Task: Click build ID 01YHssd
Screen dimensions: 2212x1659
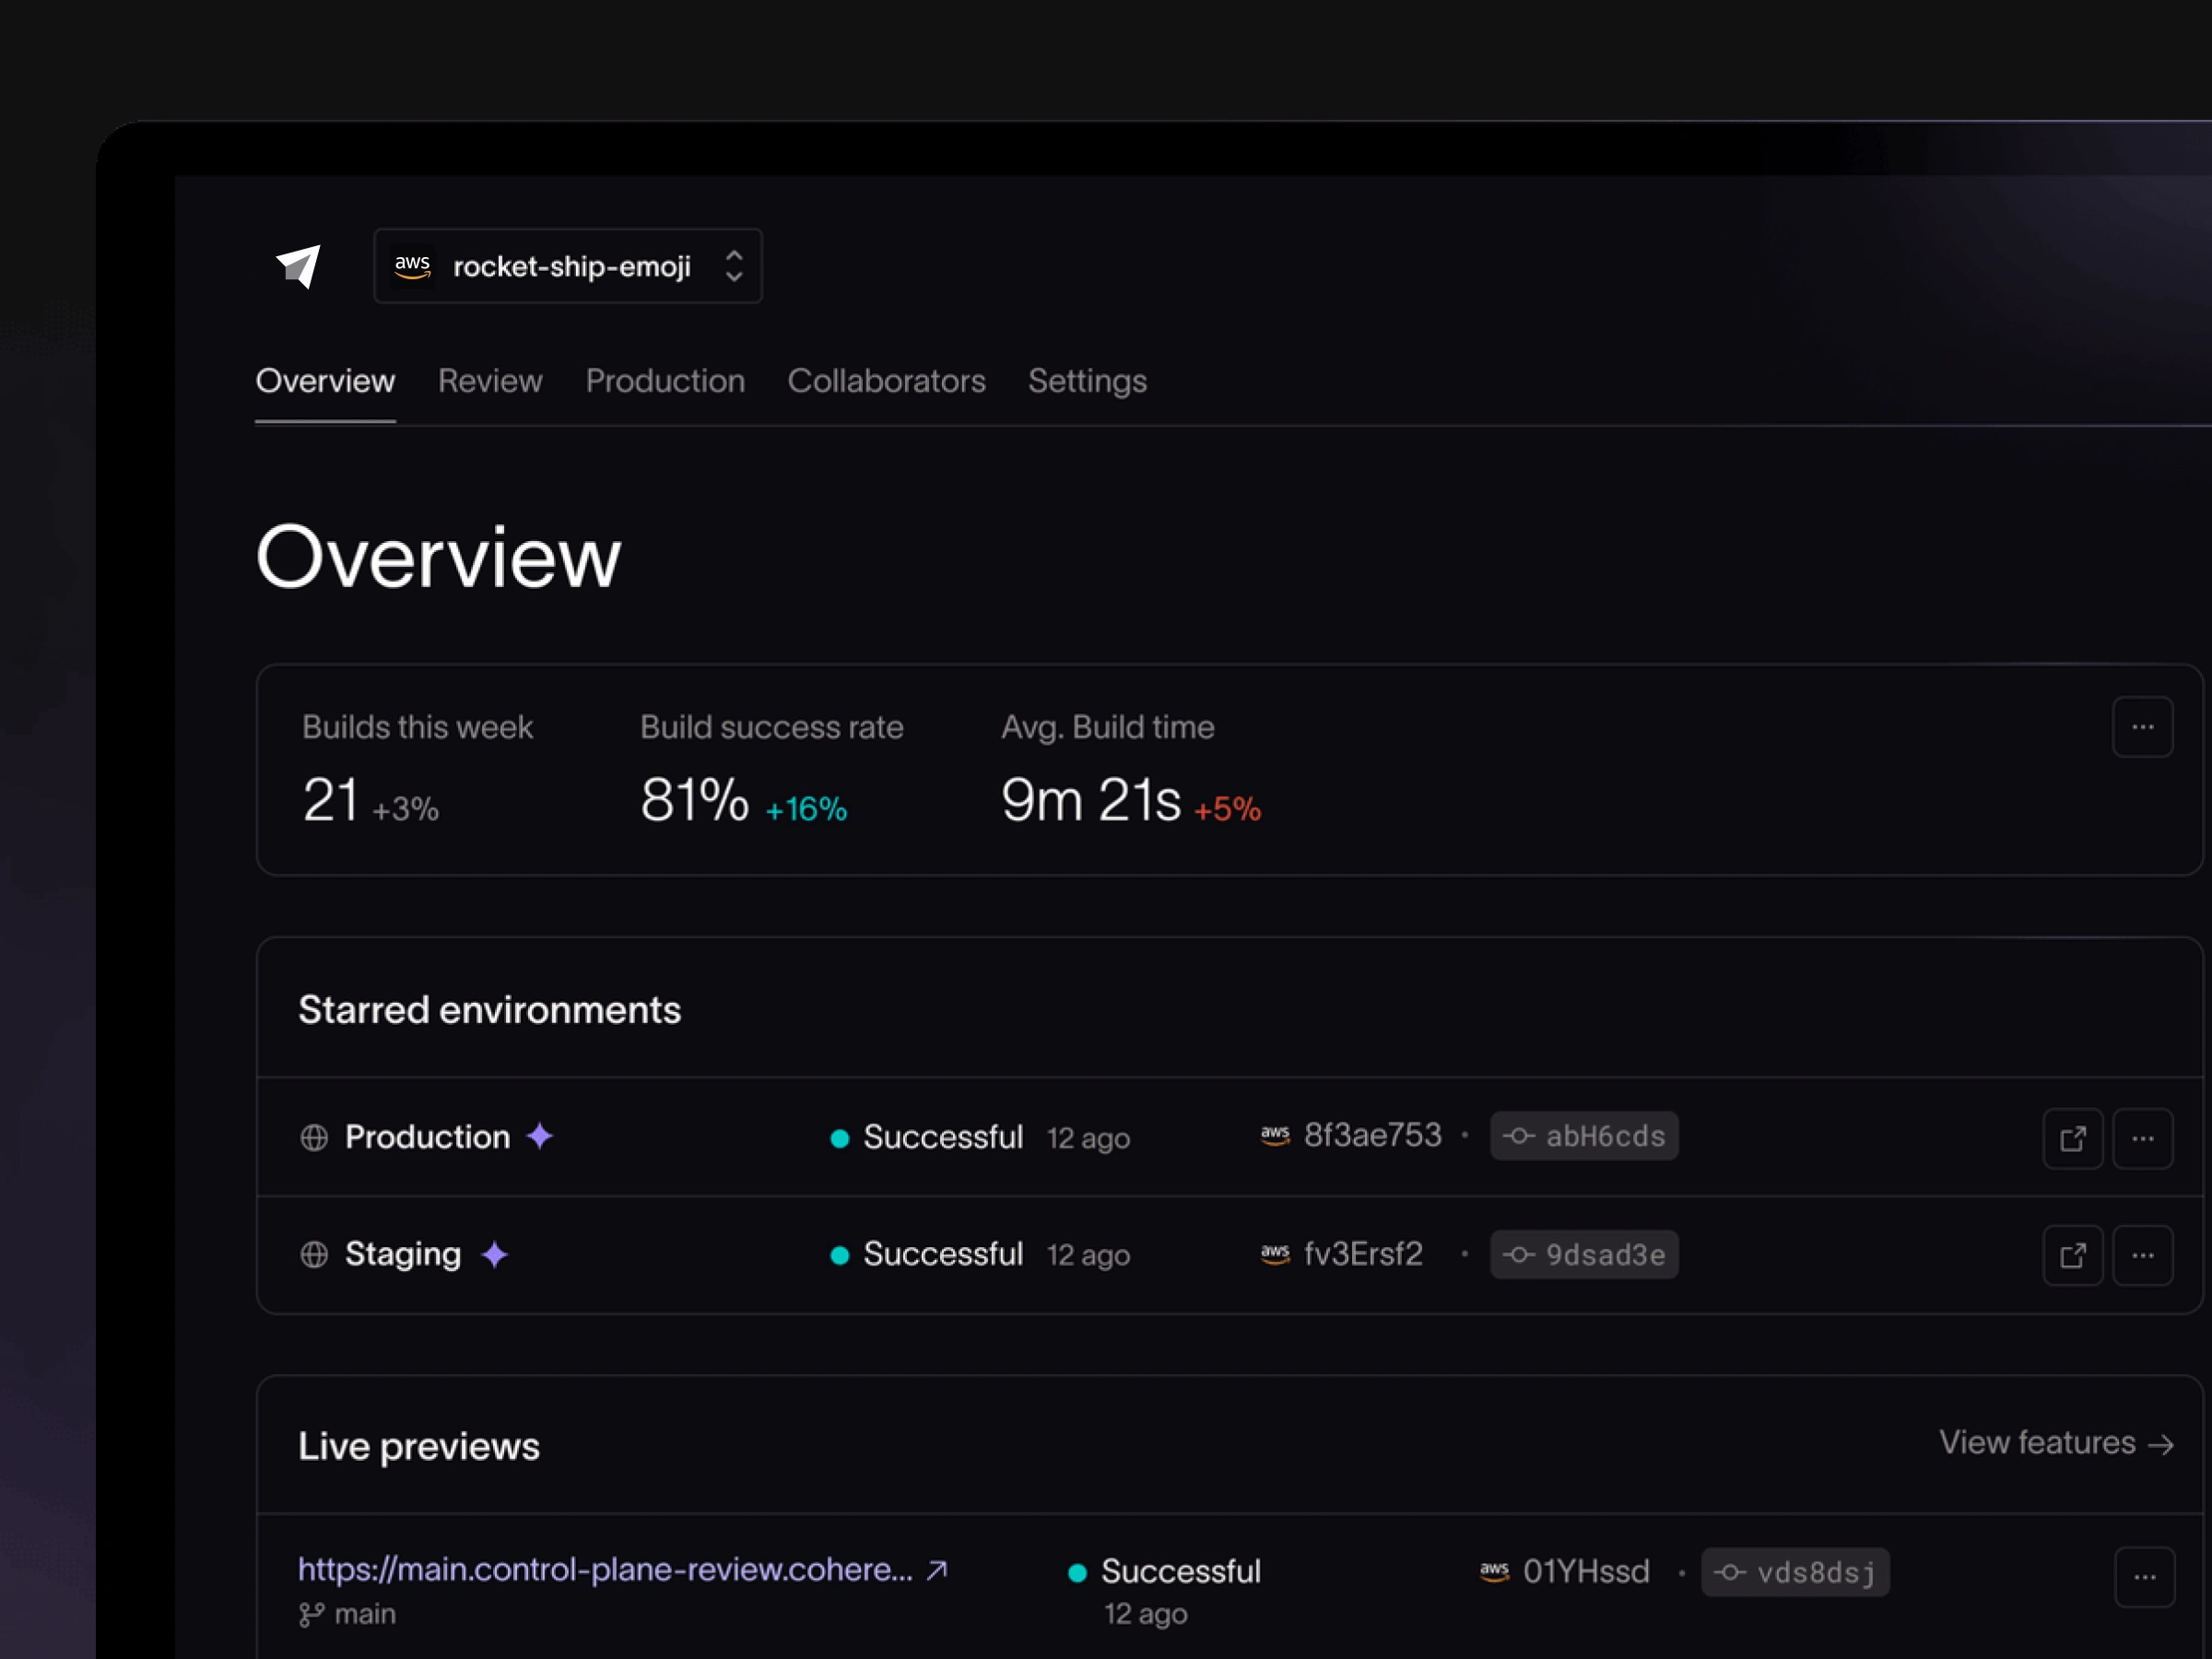Action: [1586, 1571]
